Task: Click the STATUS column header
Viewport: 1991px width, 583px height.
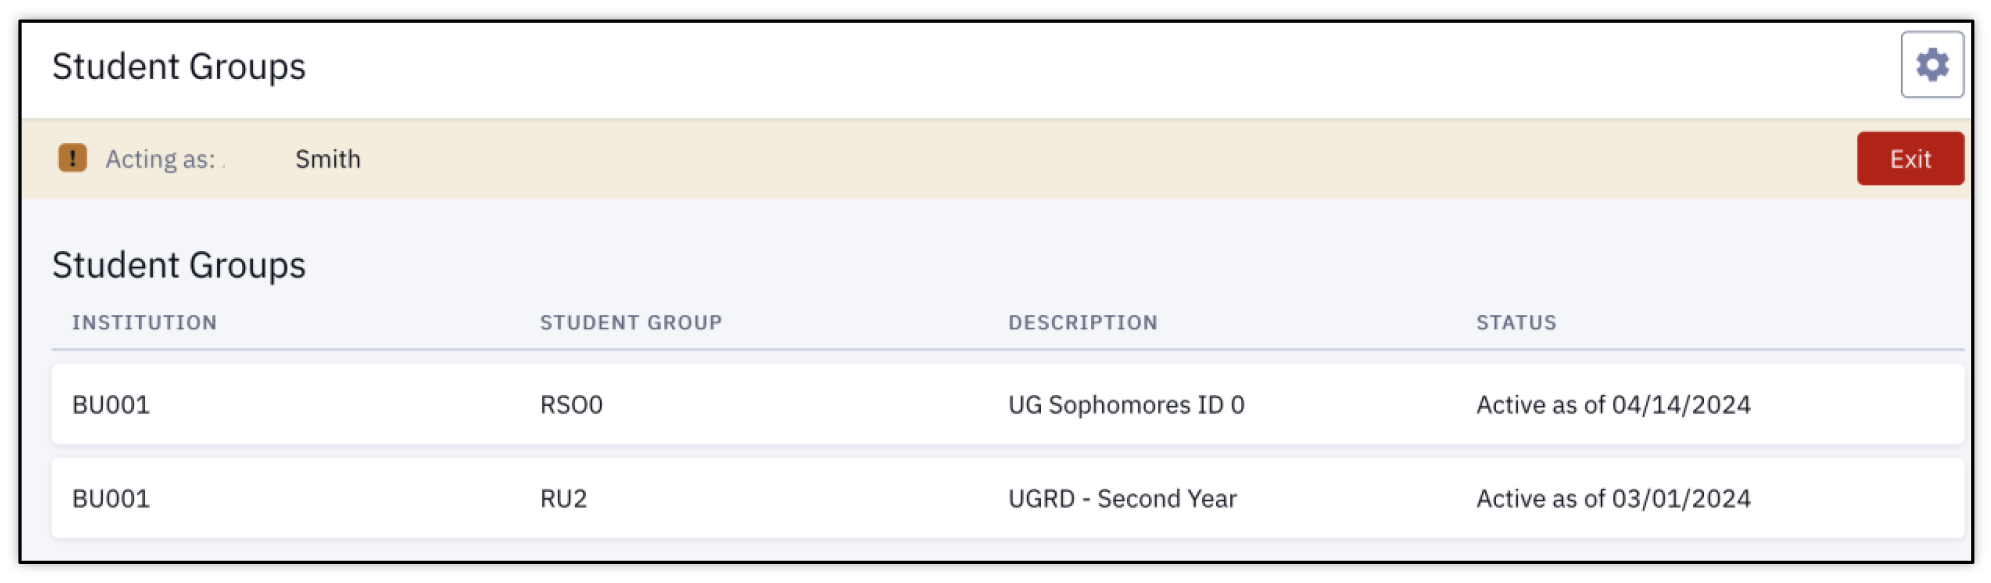Action: (1516, 323)
